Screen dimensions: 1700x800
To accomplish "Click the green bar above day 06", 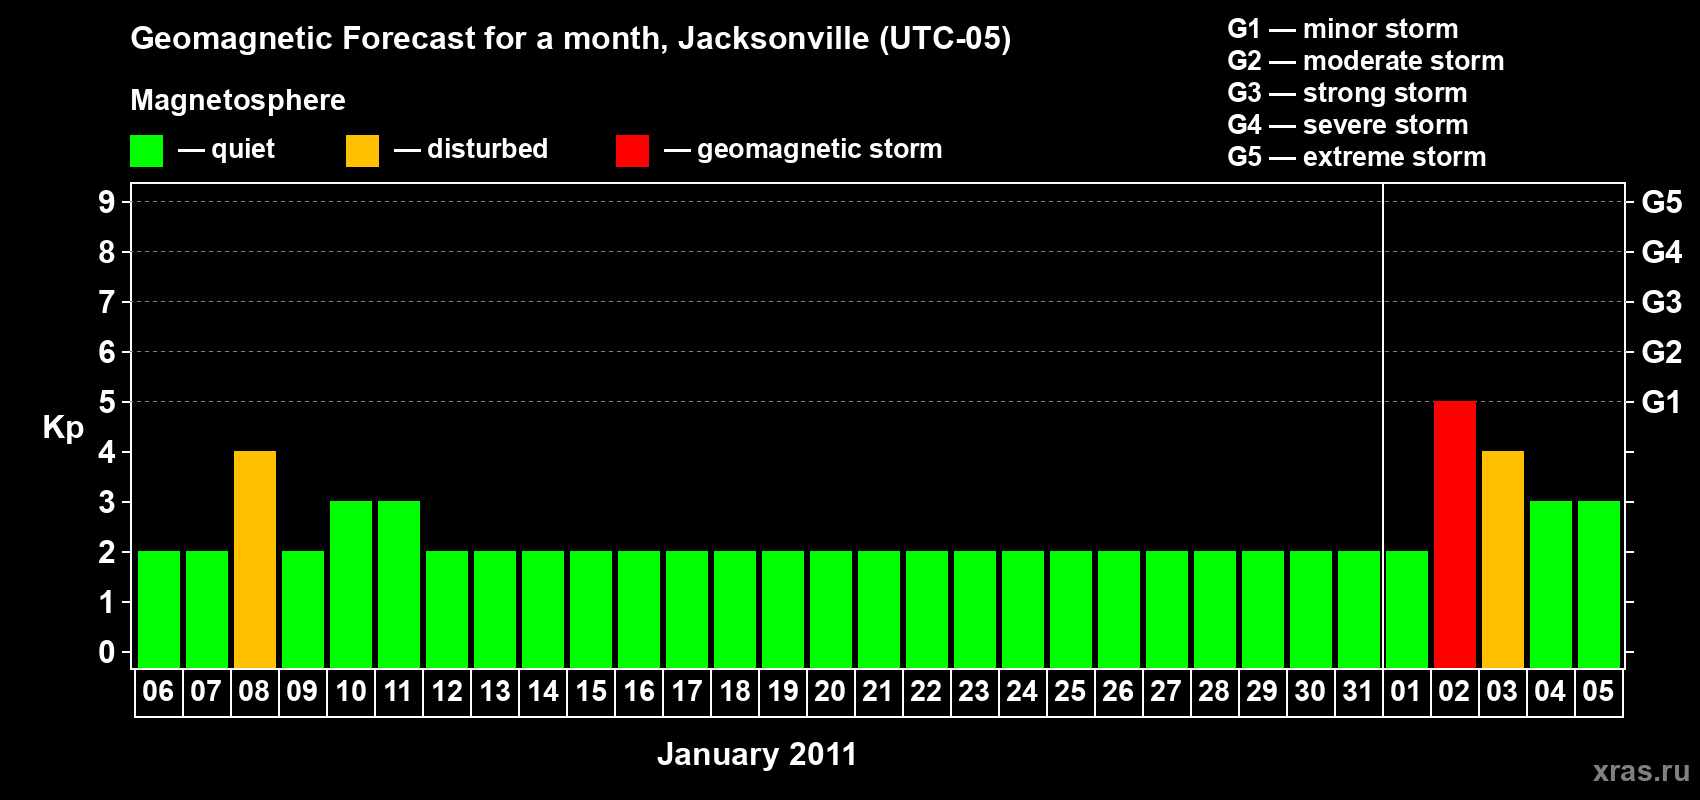I will [159, 609].
